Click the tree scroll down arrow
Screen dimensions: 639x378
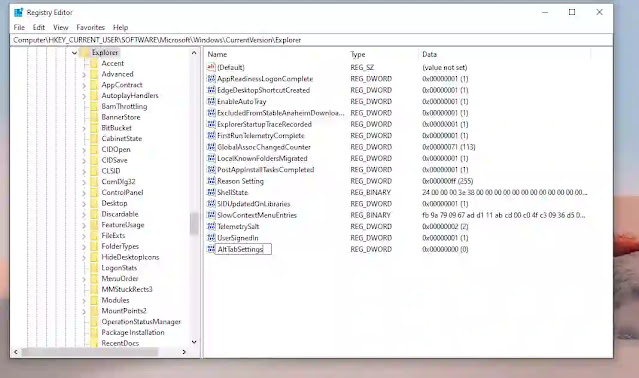point(194,342)
